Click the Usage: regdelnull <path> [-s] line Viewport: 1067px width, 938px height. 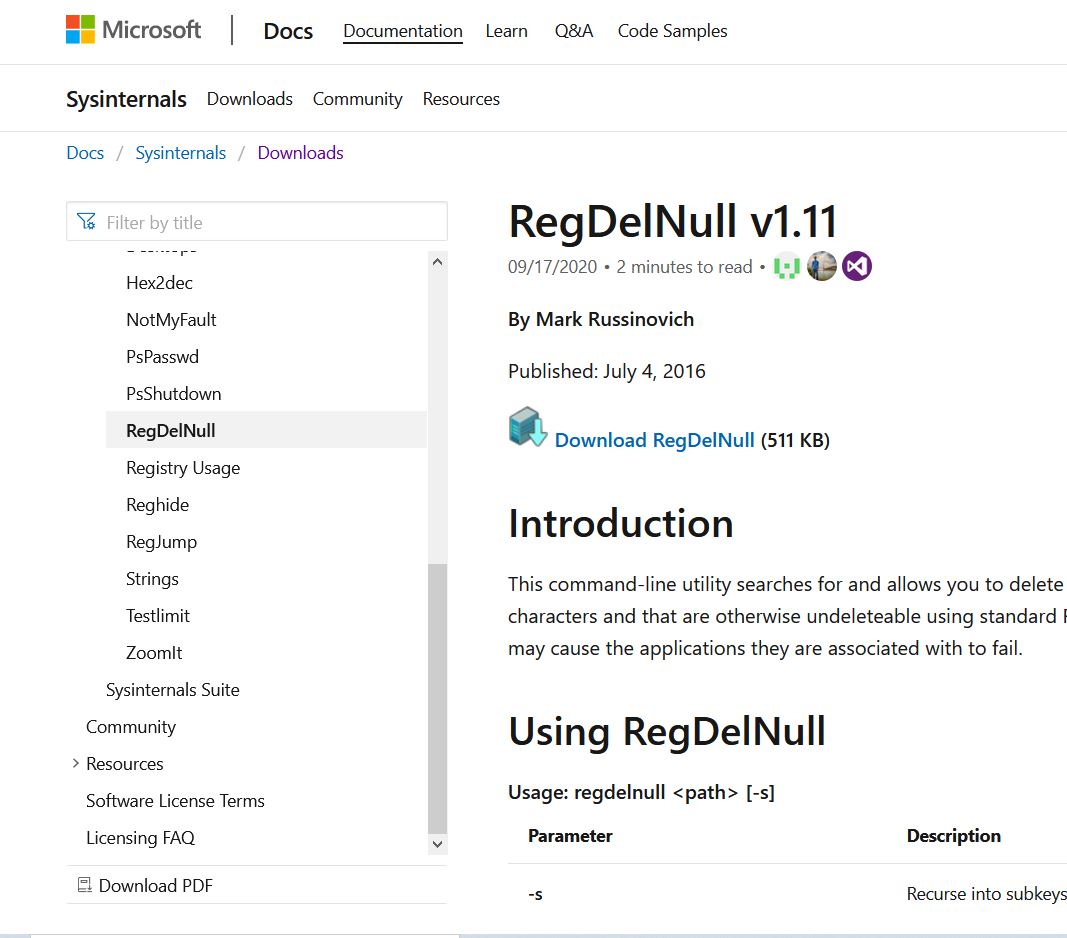(x=641, y=792)
